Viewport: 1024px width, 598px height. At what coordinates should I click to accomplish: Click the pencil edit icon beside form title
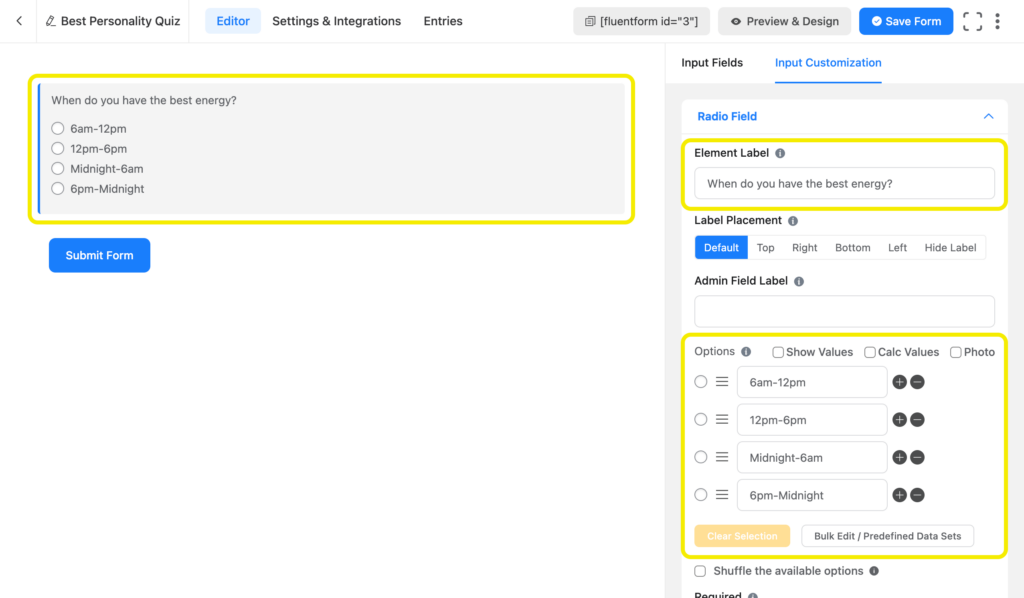[50, 21]
